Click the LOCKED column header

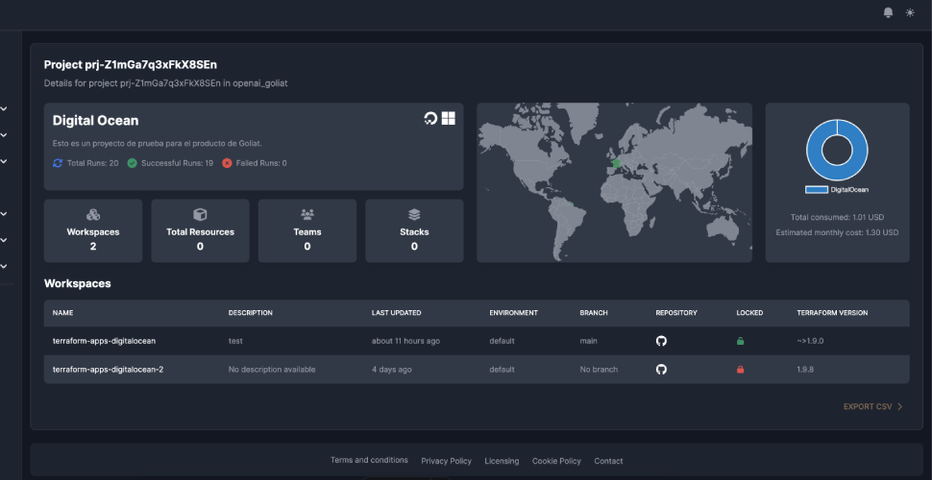[750, 313]
